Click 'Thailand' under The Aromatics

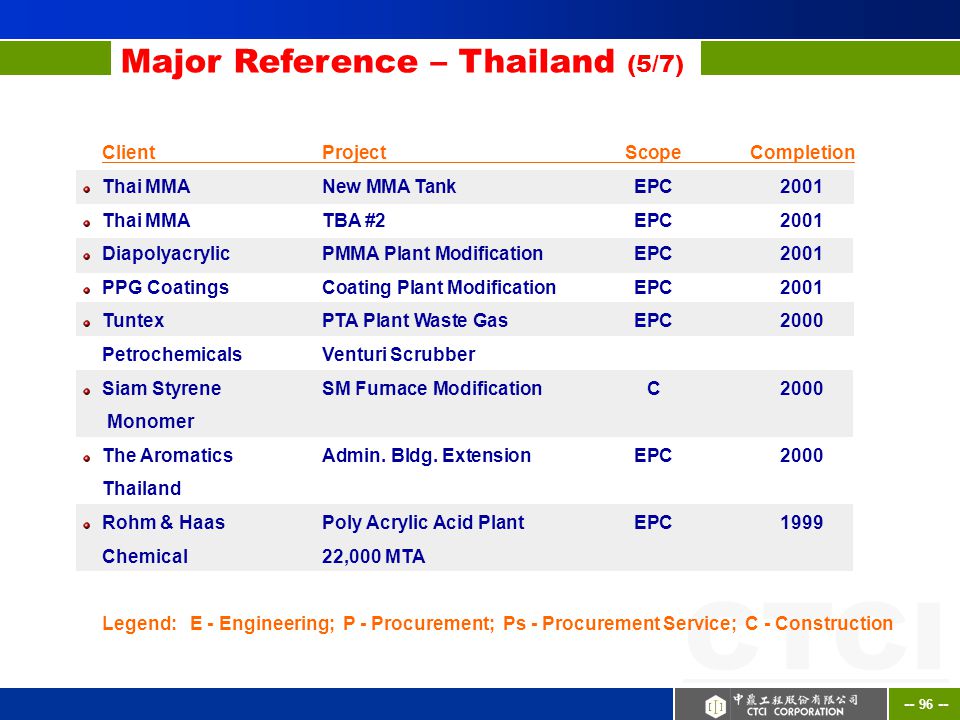[x=141, y=488]
